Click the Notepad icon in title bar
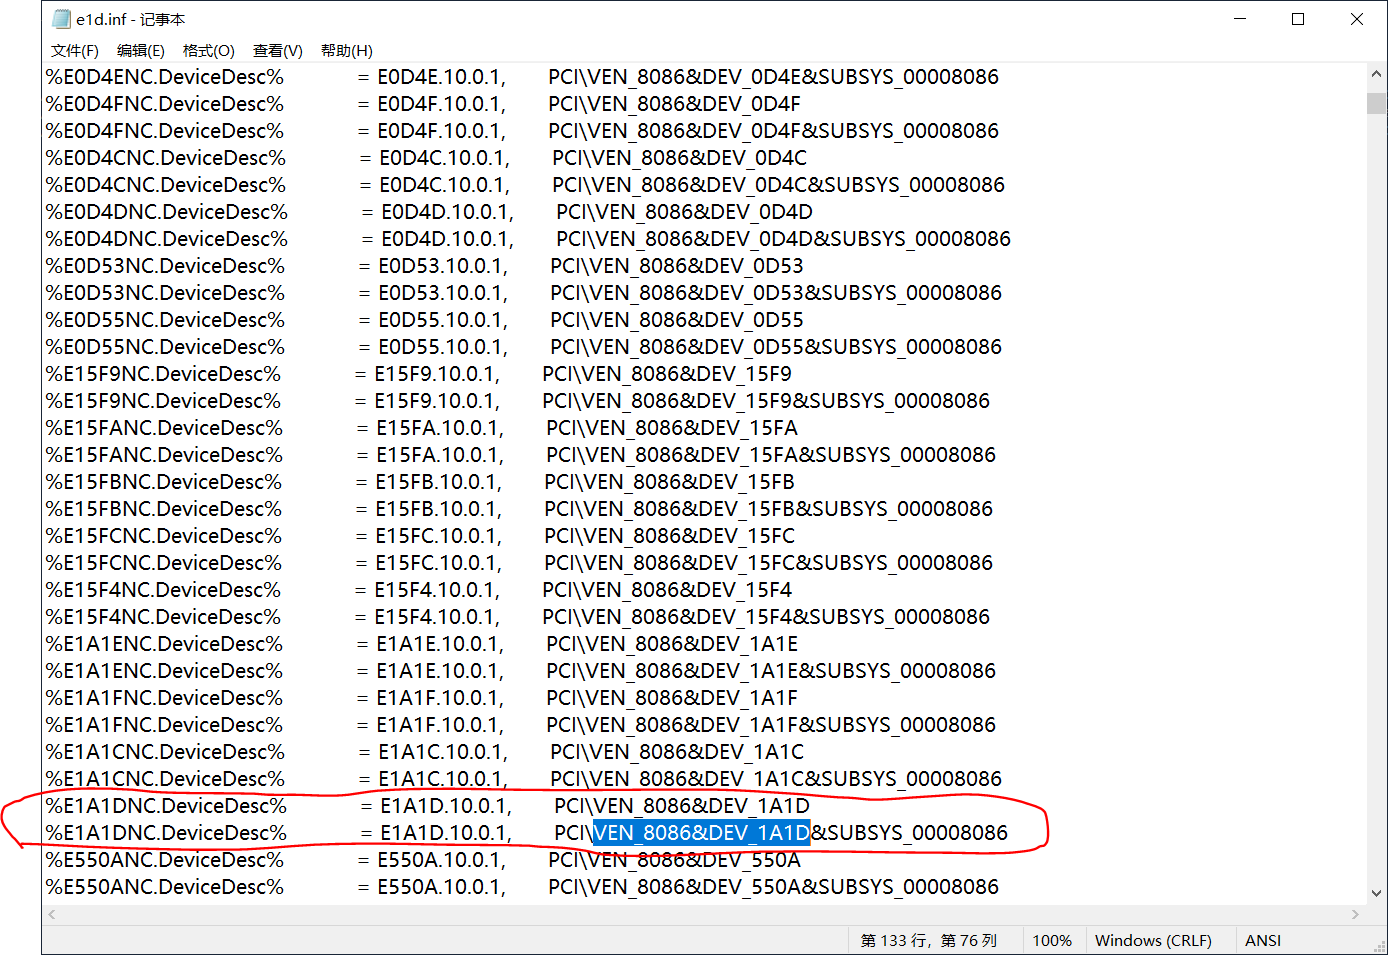The image size is (1388, 955). coord(61,19)
